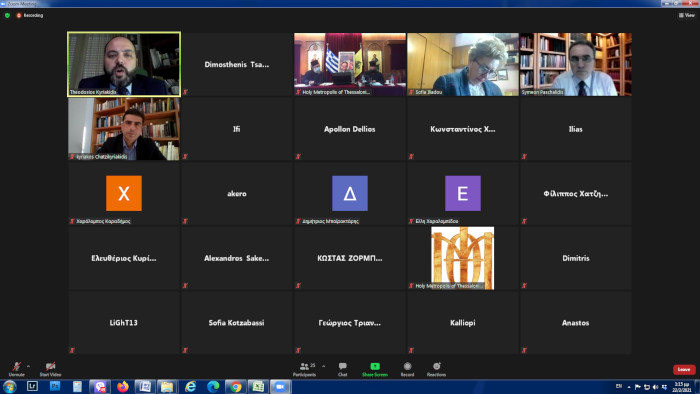Click the green encryption shield icon
The image size is (700, 394).
tap(7, 15)
